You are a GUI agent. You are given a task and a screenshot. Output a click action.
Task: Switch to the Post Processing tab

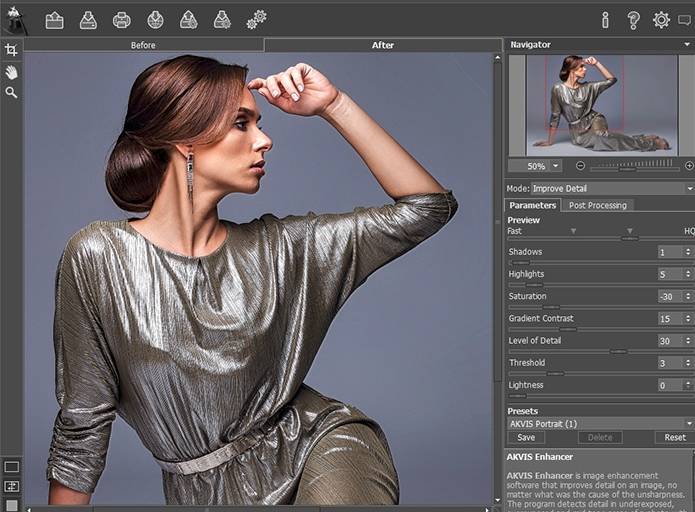(597, 205)
